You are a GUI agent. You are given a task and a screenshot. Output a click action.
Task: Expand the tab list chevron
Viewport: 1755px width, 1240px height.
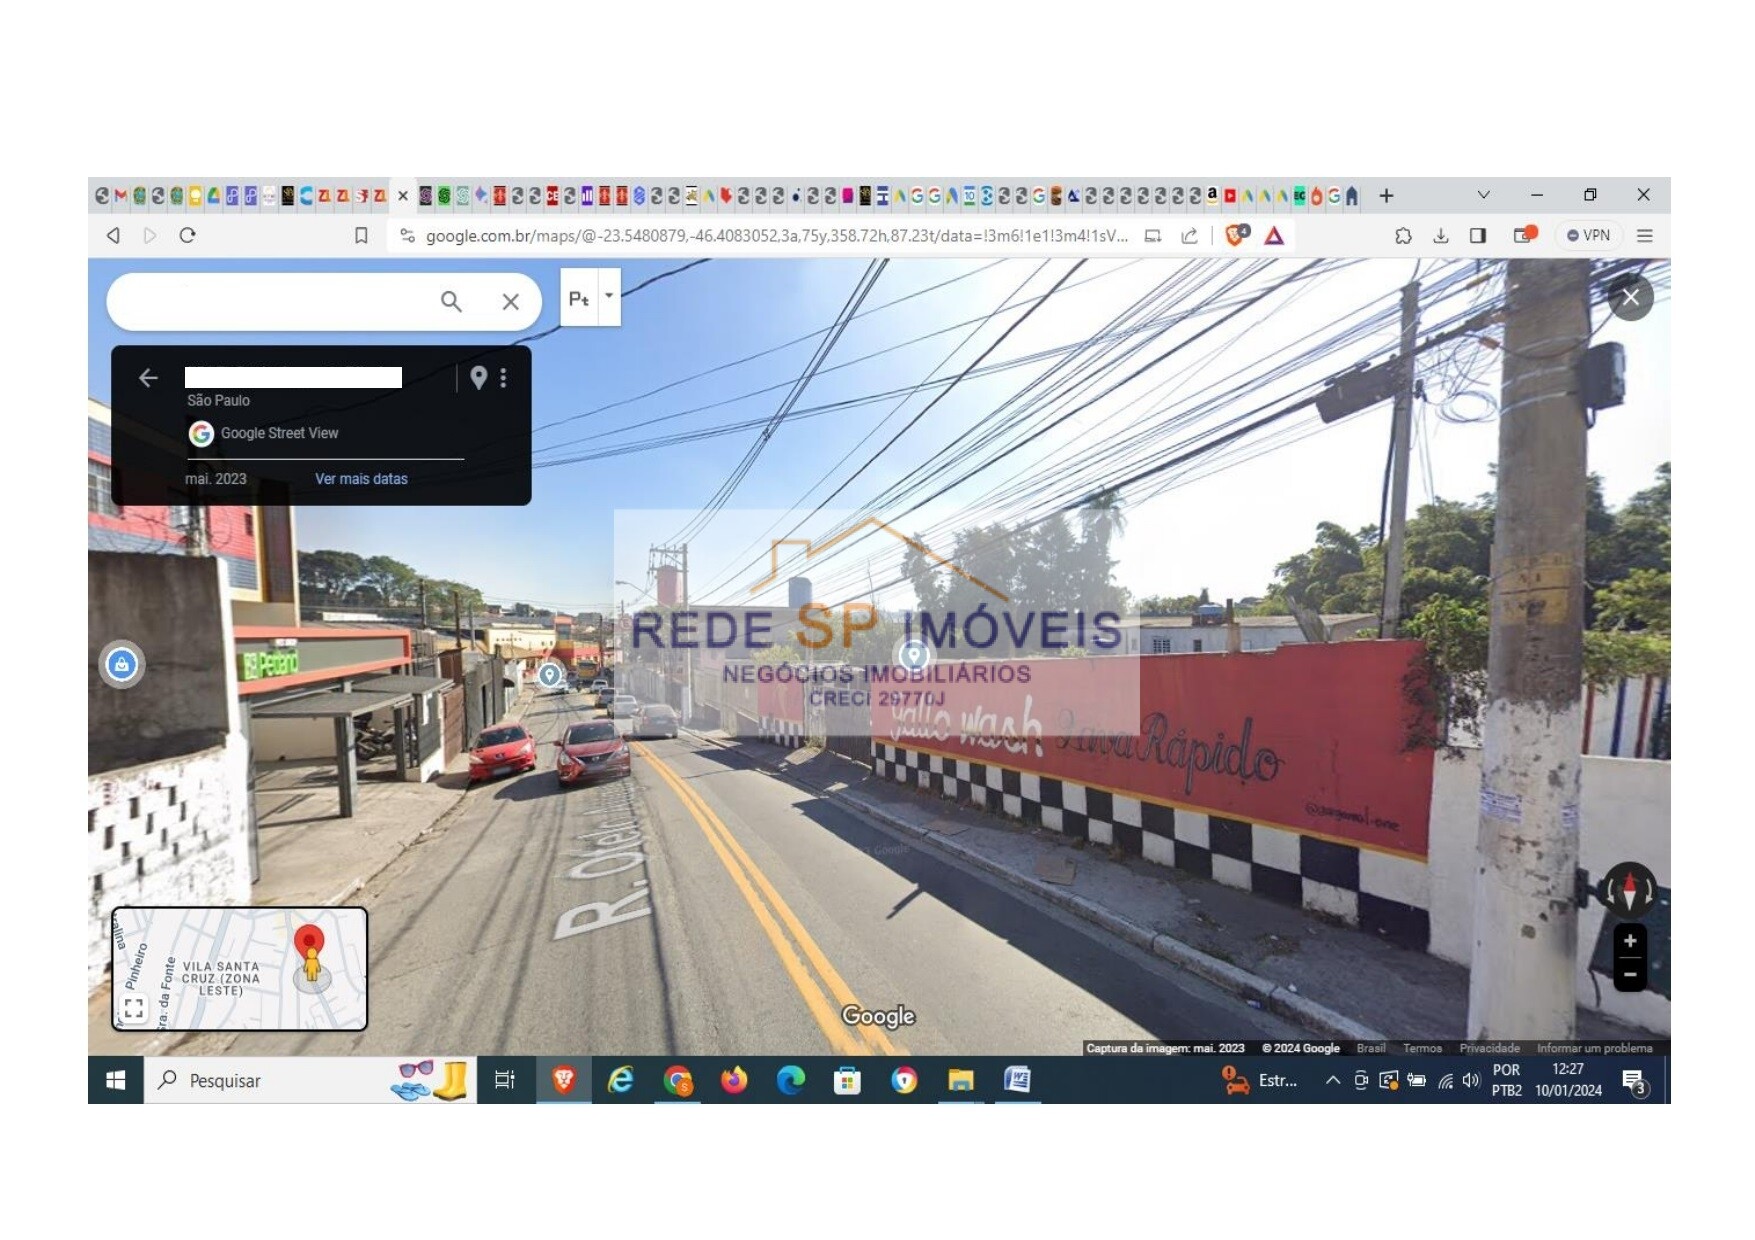click(1483, 195)
